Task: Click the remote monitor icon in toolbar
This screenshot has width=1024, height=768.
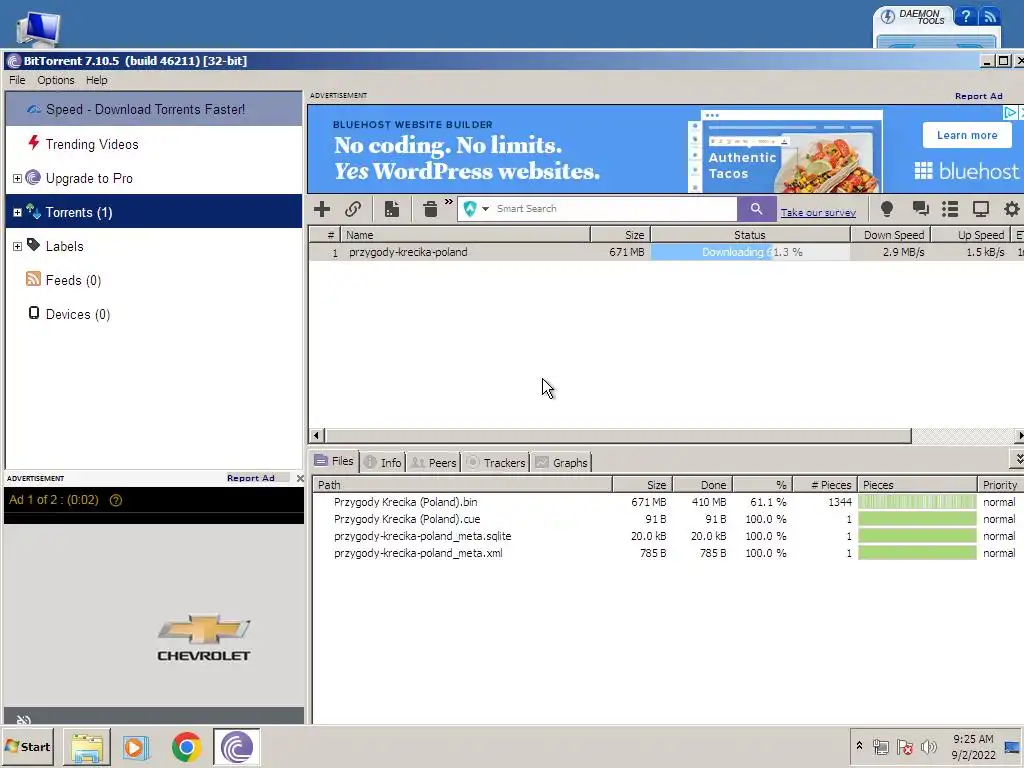Action: [980, 209]
